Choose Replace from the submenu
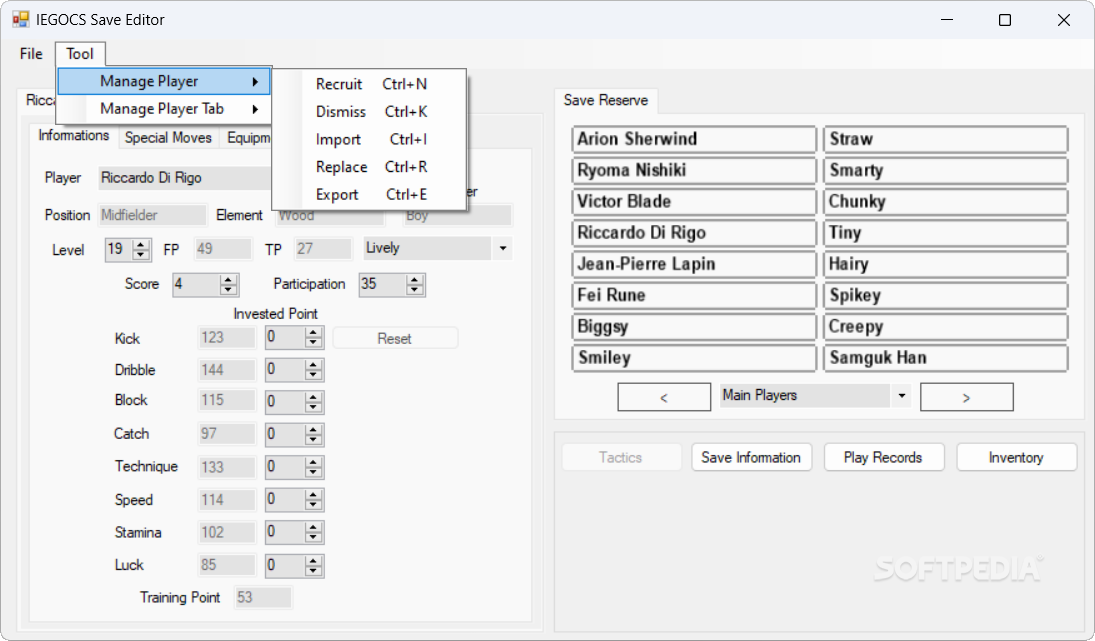Viewport: 1095px width, 641px height. pyautogui.click(x=369, y=167)
